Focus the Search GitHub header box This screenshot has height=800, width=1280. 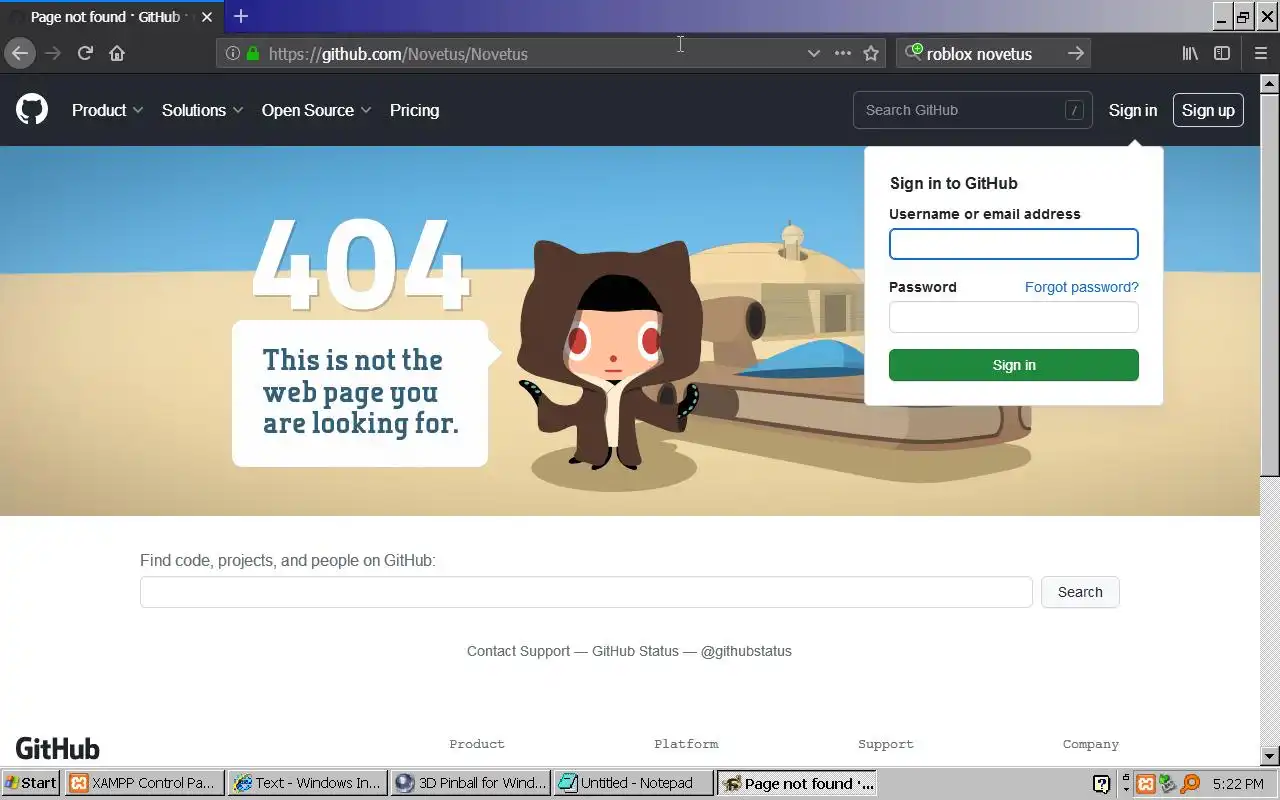[x=972, y=110]
